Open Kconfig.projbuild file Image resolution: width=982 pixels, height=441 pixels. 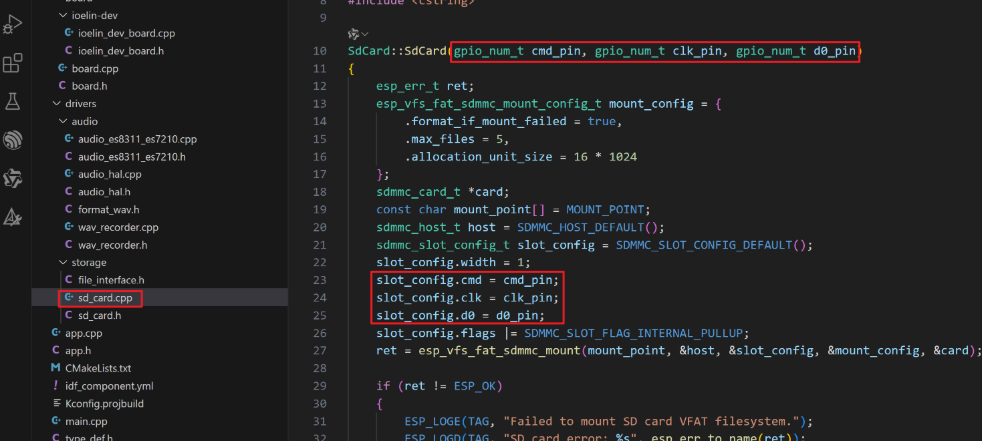coord(105,403)
